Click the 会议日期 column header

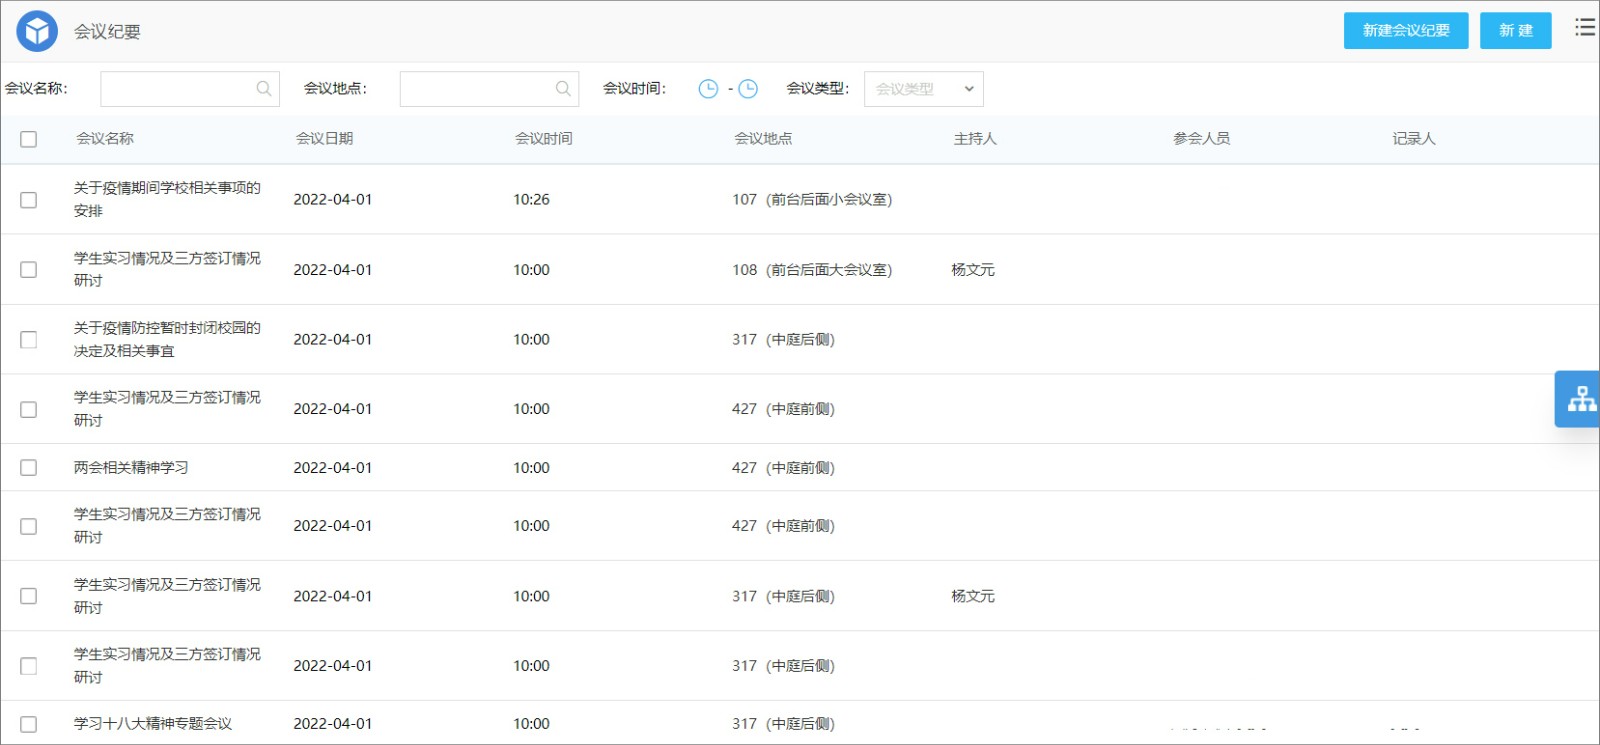[324, 139]
